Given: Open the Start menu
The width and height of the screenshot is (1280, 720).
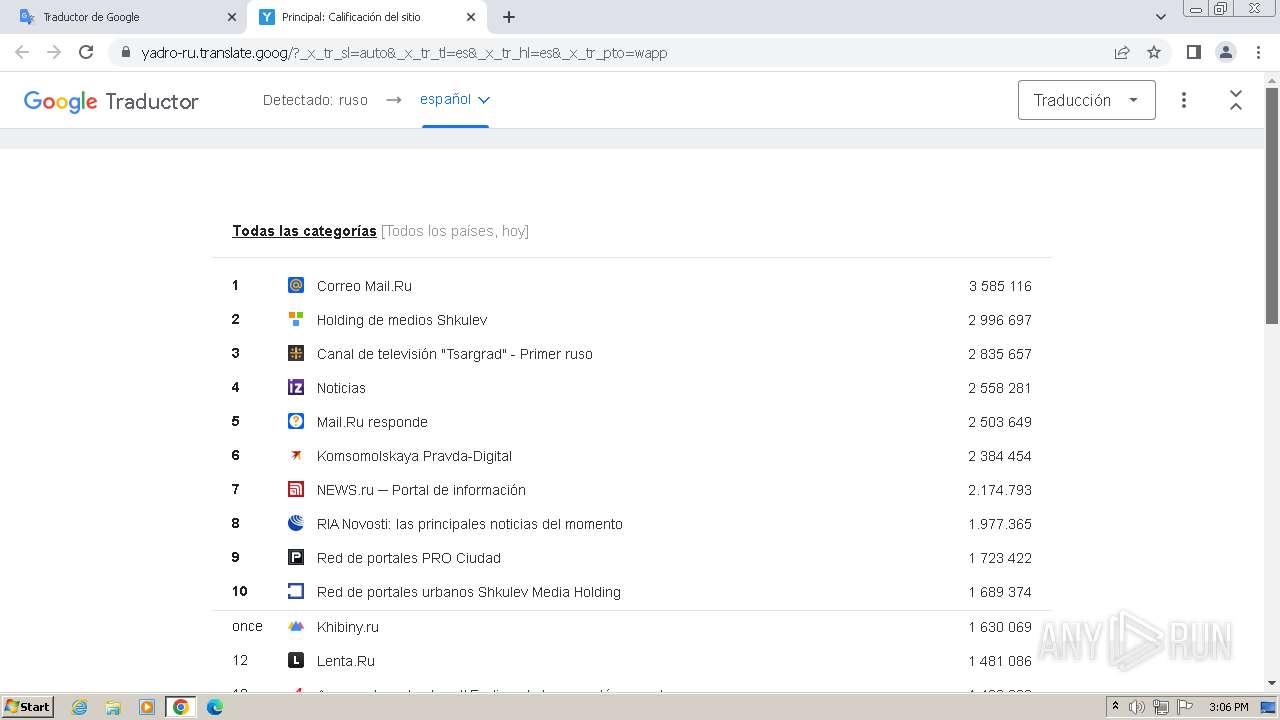Looking at the screenshot, I should [x=27, y=707].
